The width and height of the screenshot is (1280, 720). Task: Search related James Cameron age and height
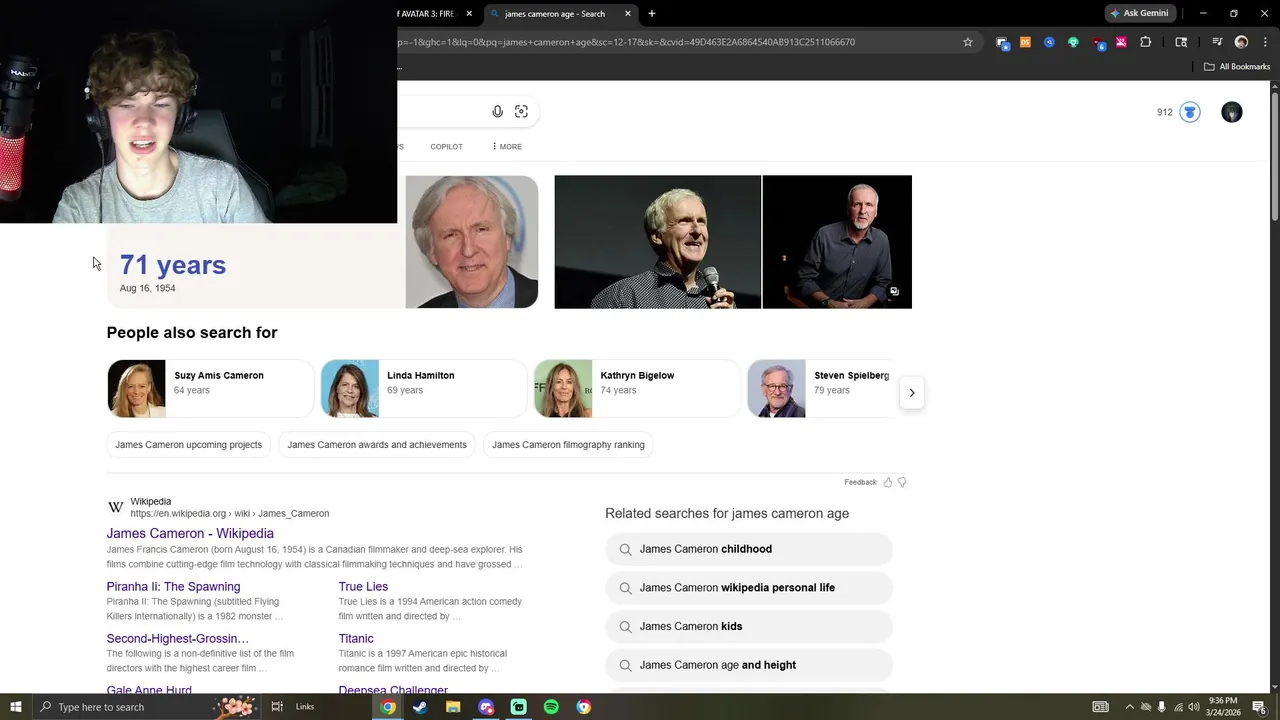point(749,665)
